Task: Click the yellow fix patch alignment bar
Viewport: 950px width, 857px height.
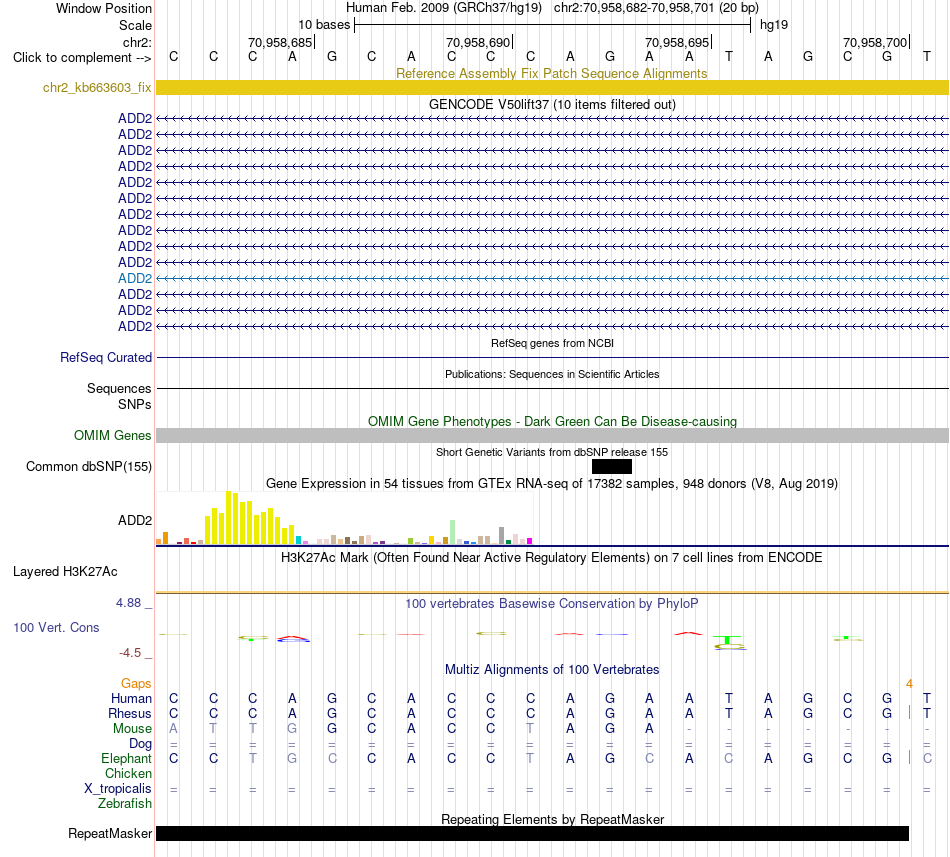Action: tap(552, 87)
